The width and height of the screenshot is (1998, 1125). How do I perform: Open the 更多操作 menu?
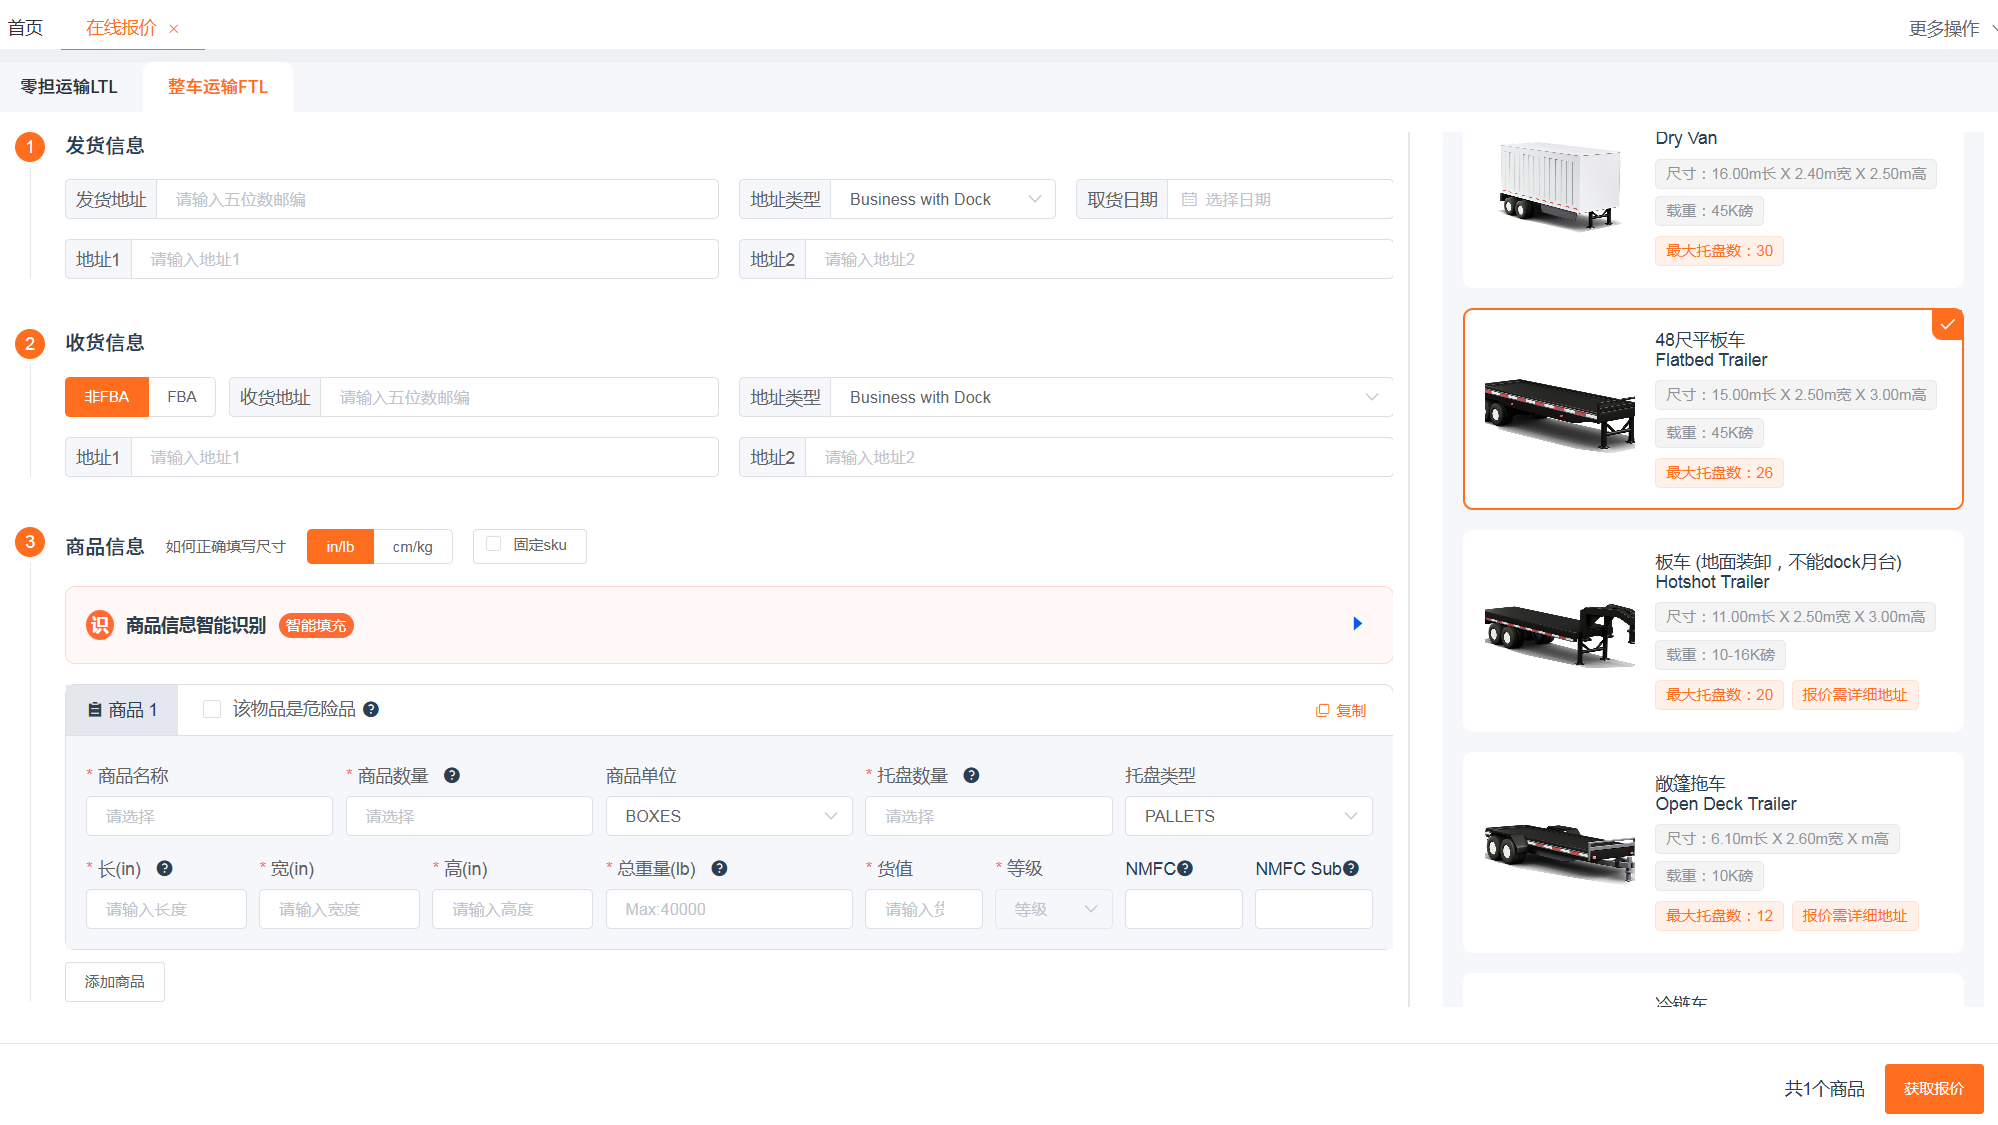click(1951, 29)
